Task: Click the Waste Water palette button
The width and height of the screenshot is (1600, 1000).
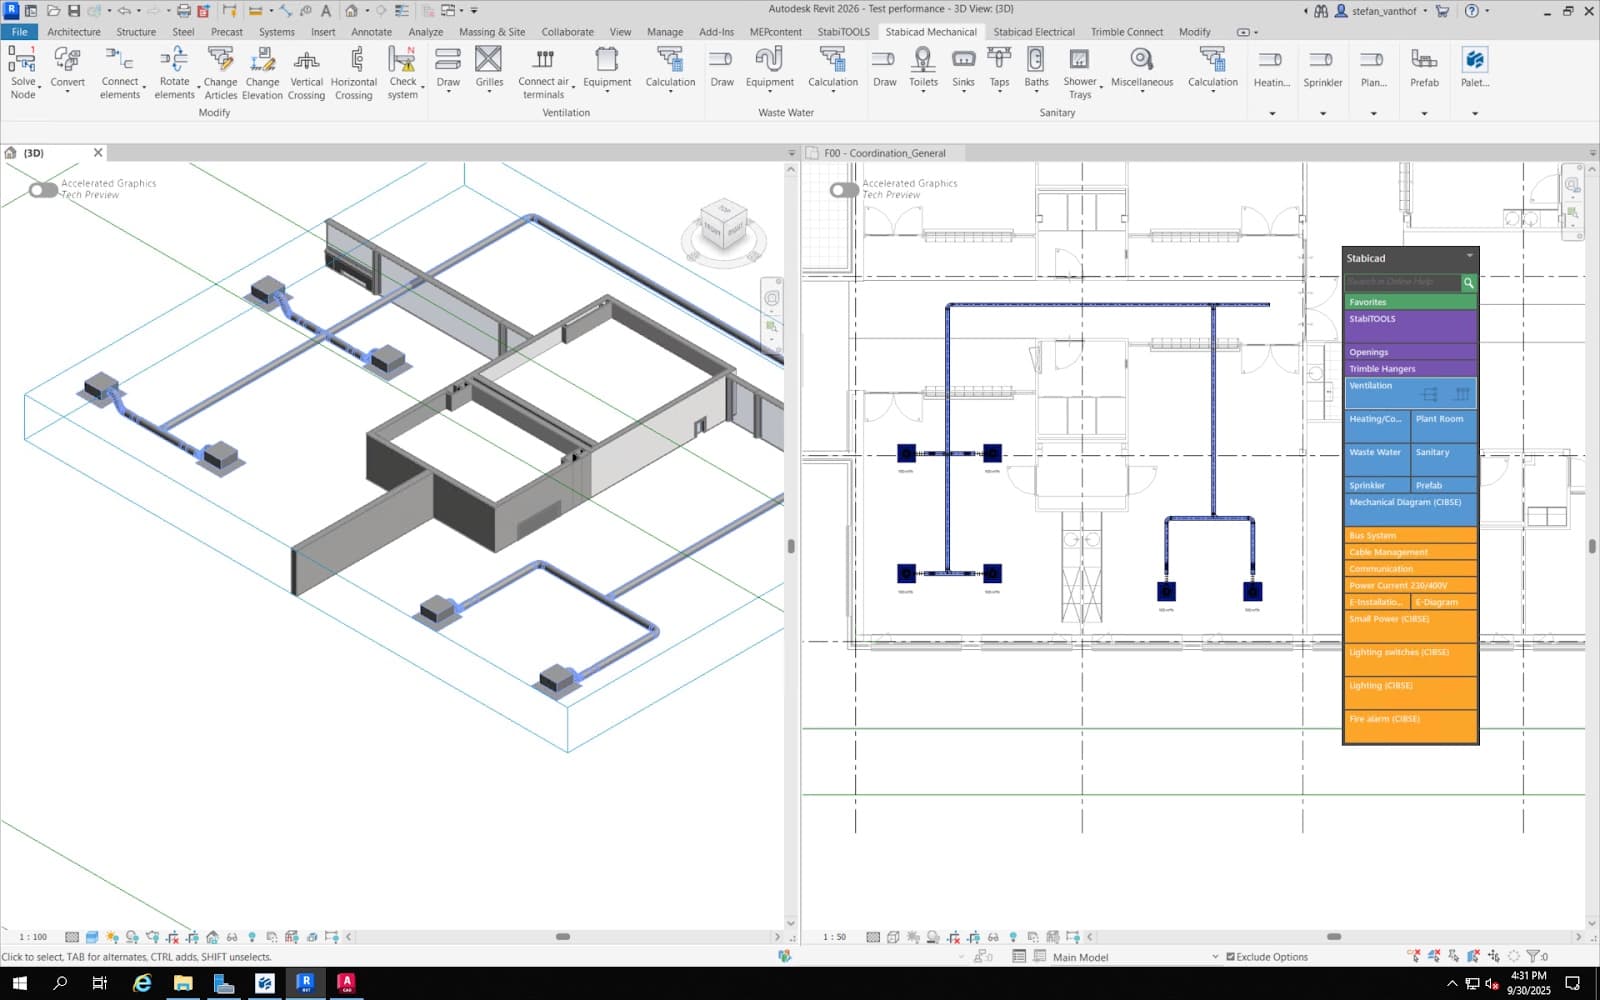Action: pyautogui.click(x=1377, y=460)
